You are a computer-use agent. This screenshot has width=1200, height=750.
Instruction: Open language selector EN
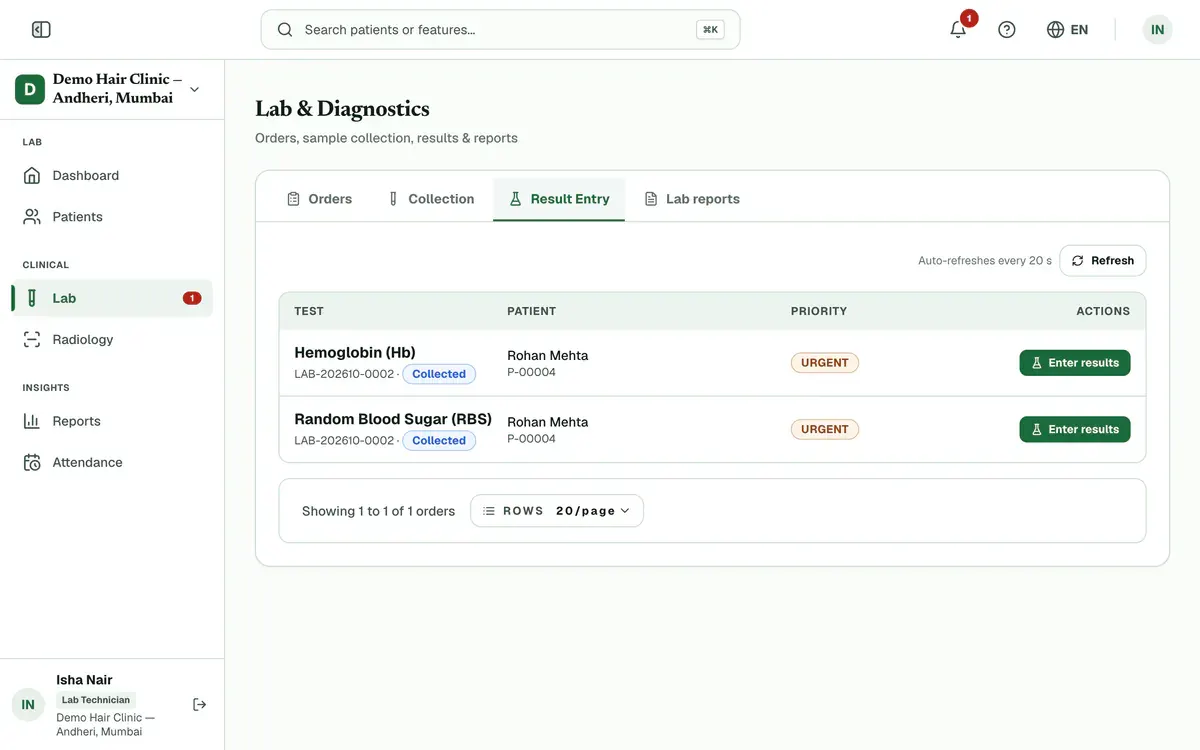[1068, 30]
